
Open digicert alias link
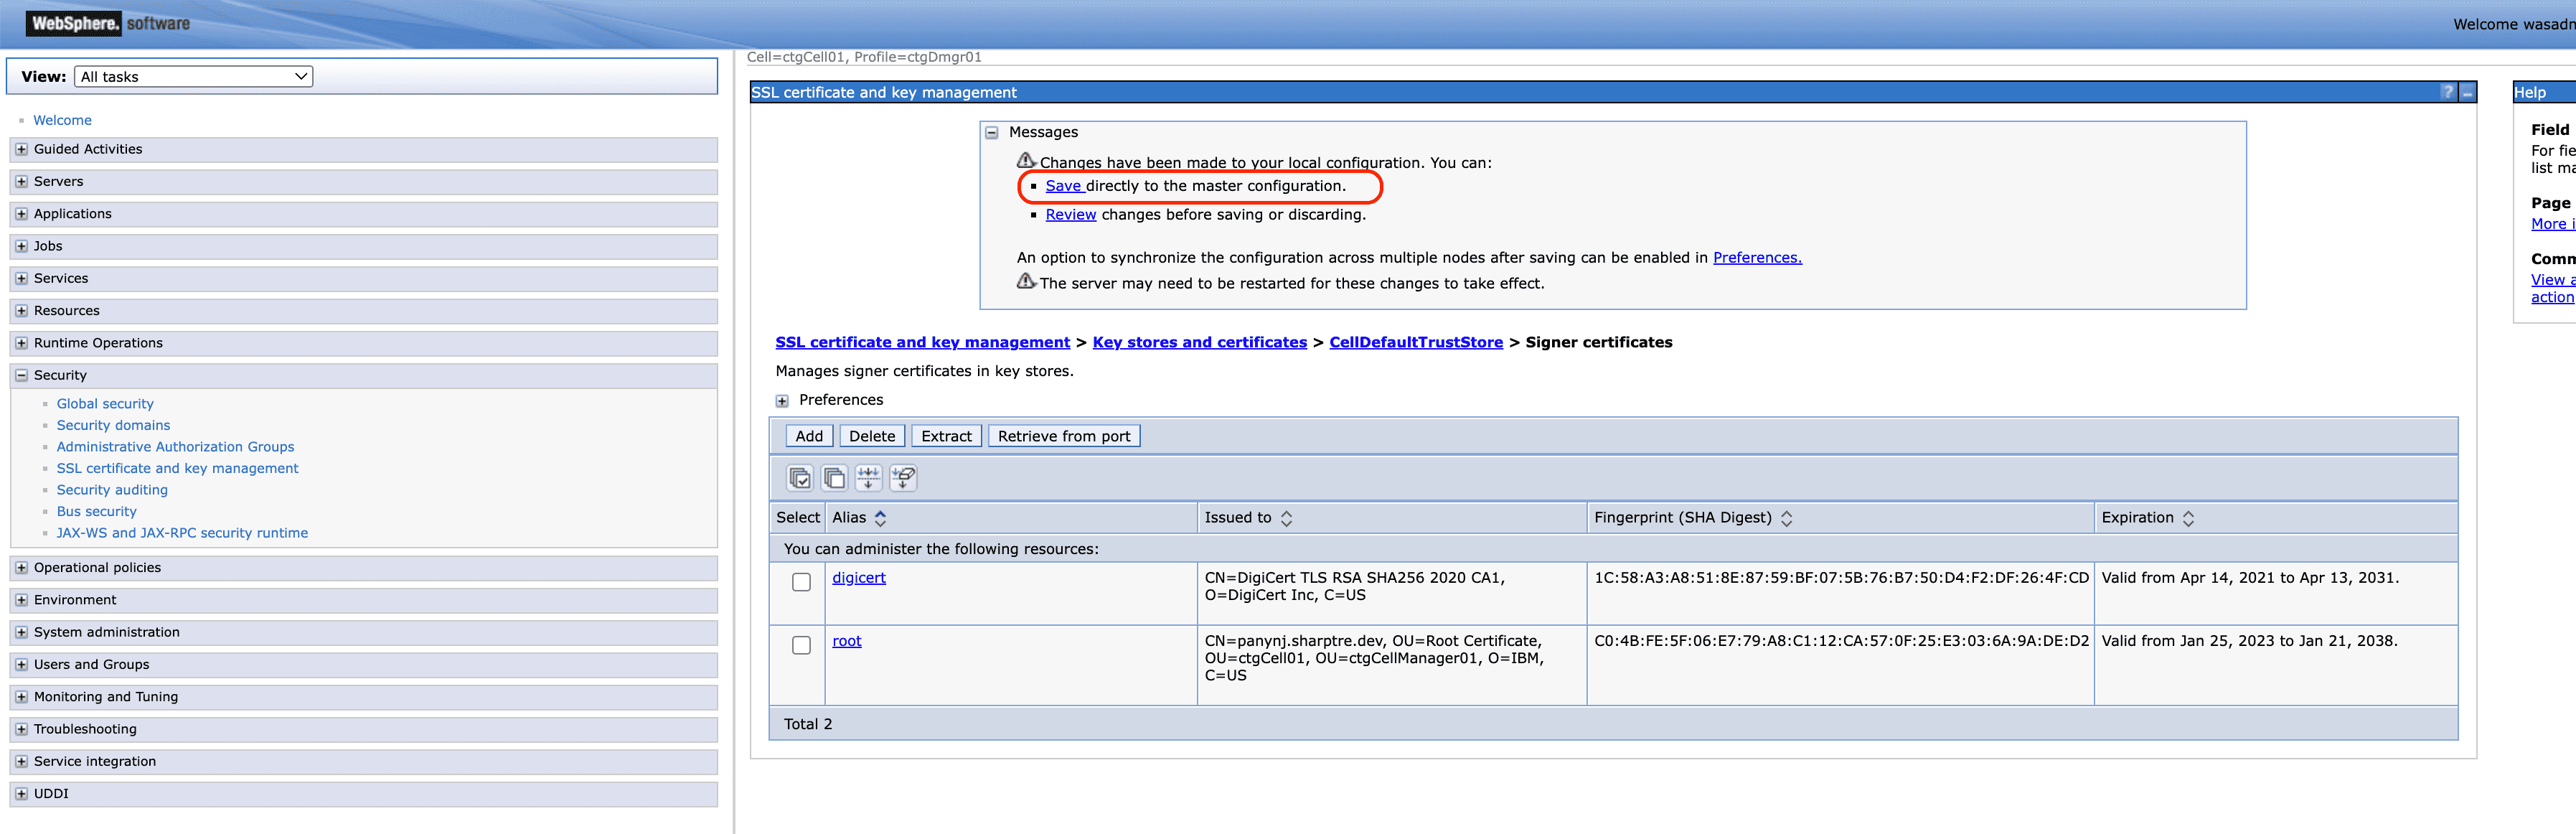pos(859,578)
